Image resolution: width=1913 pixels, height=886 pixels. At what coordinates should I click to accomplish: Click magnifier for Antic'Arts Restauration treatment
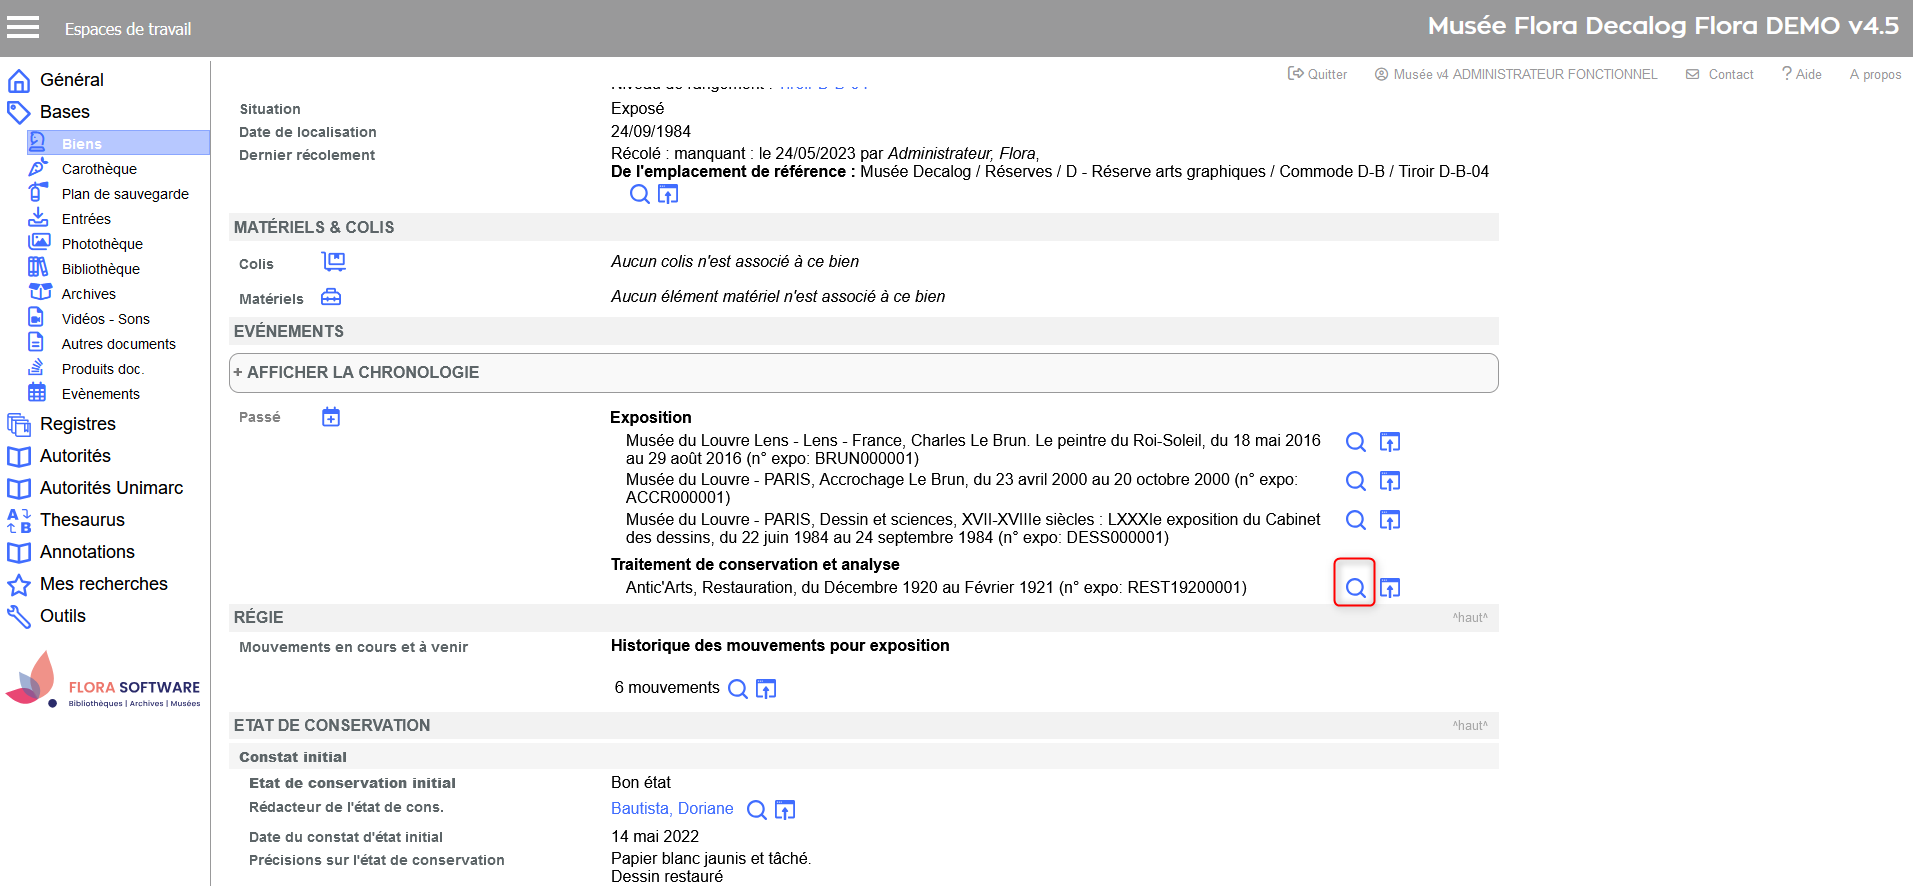pyautogui.click(x=1355, y=588)
